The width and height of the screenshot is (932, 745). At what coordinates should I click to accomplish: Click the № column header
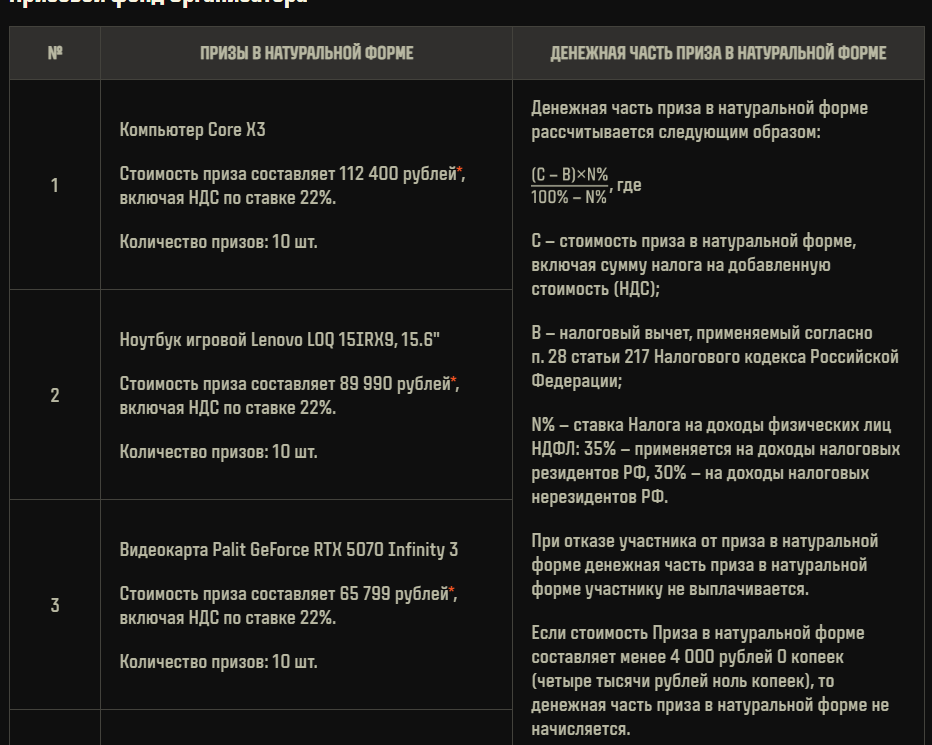coord(55,53)
